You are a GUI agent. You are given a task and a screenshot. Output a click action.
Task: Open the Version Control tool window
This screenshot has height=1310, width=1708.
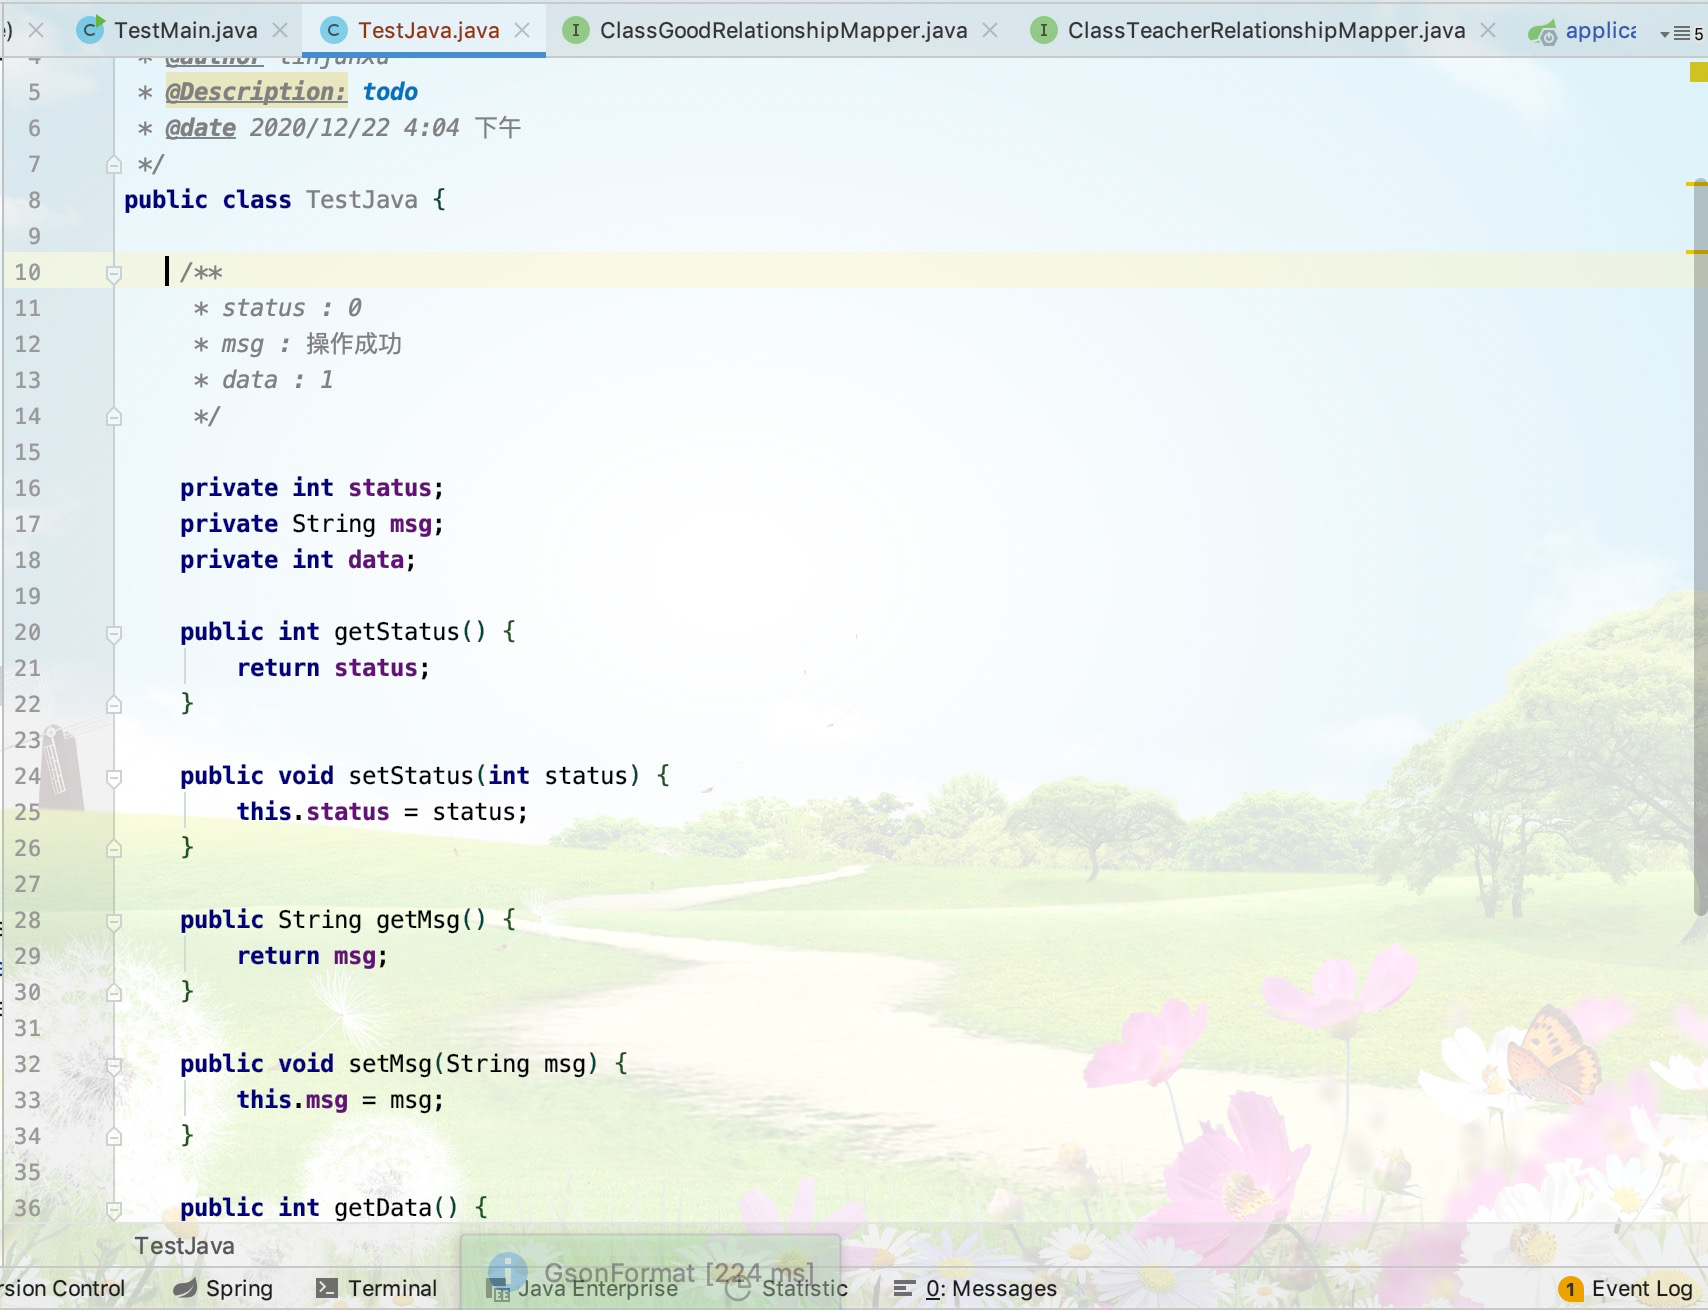(x=62, y=1288)
